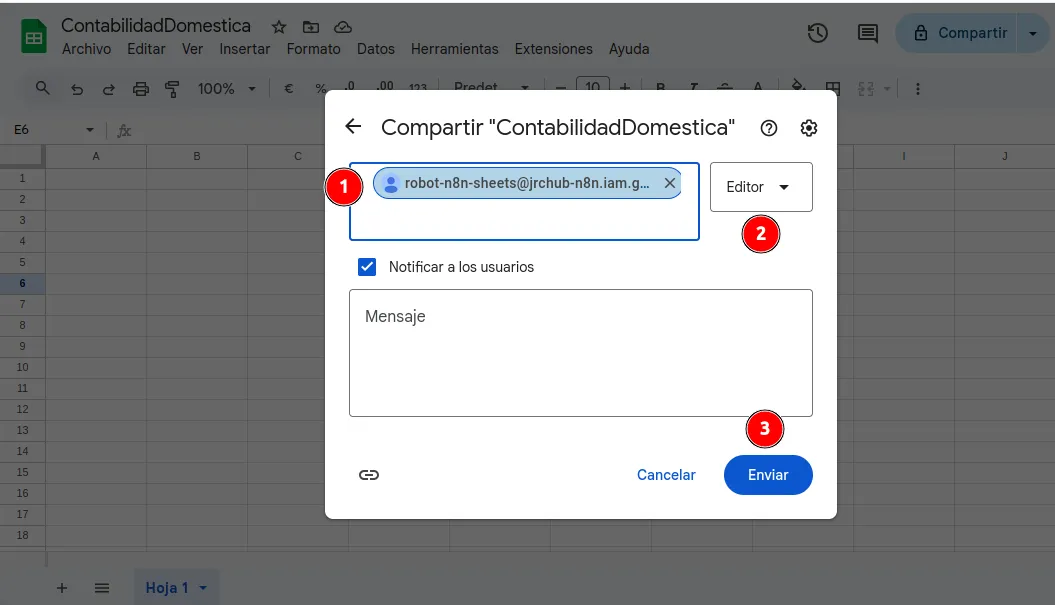Image resolution: width=1055 pixels, height=605 pixels.
Task: Check the cloud save status icon
Action: [x=343, y=27]
